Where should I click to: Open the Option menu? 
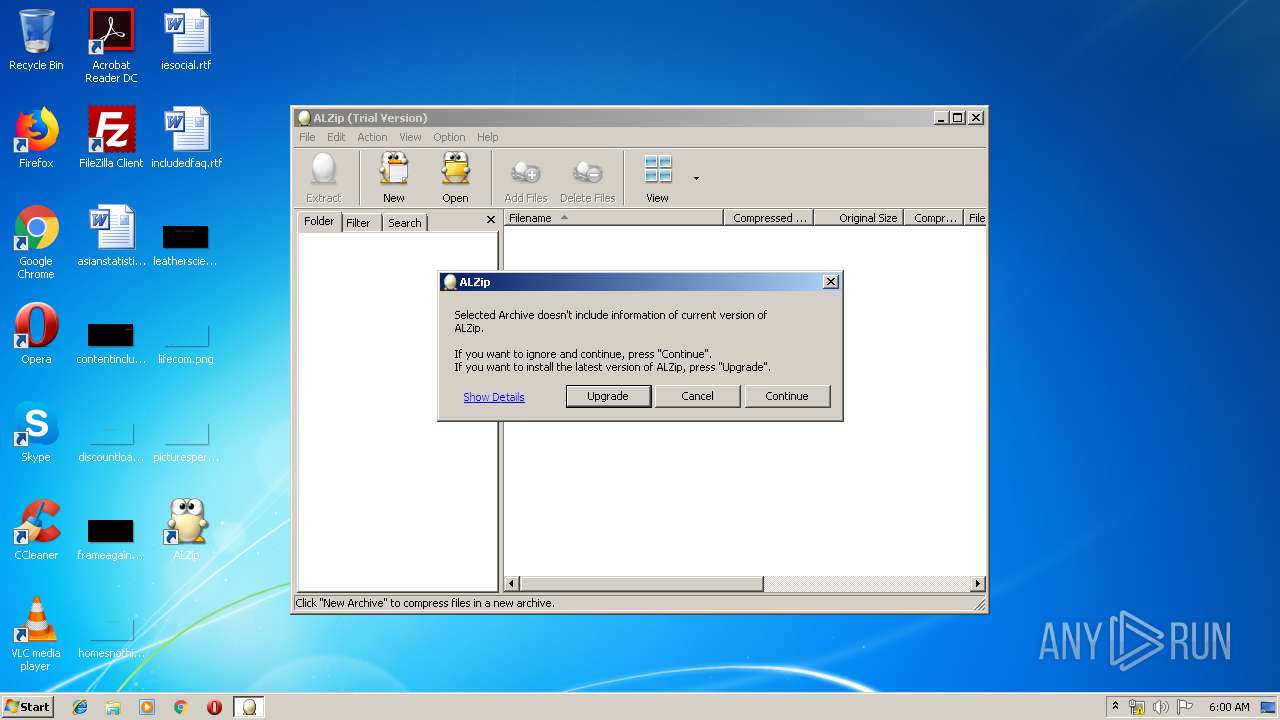(449, 137)
